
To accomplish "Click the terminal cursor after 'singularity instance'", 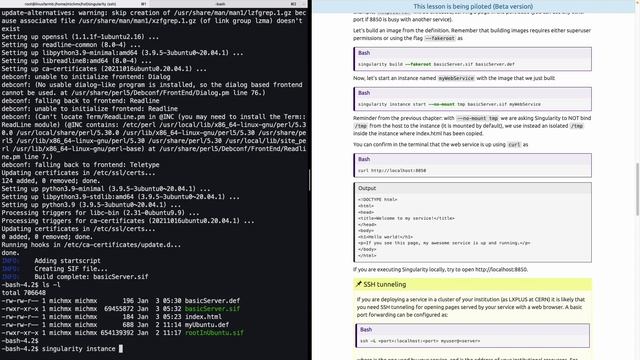I will click(120, 349).
